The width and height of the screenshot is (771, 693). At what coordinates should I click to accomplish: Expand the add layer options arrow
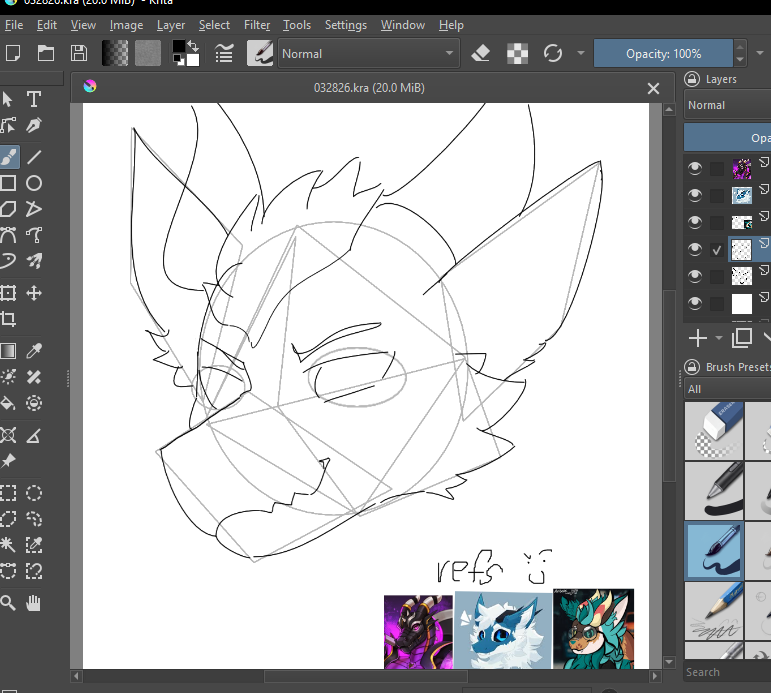pos(719,338)
